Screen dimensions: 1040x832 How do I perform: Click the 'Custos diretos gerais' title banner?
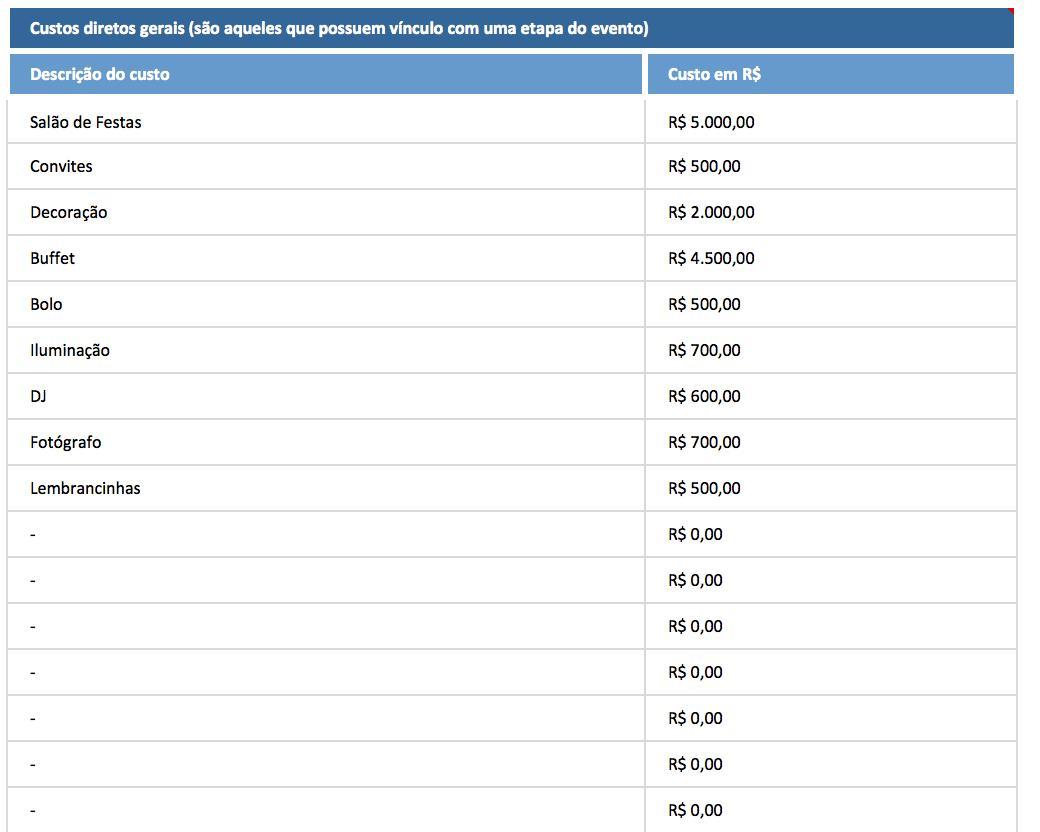[x=510, y=28]
